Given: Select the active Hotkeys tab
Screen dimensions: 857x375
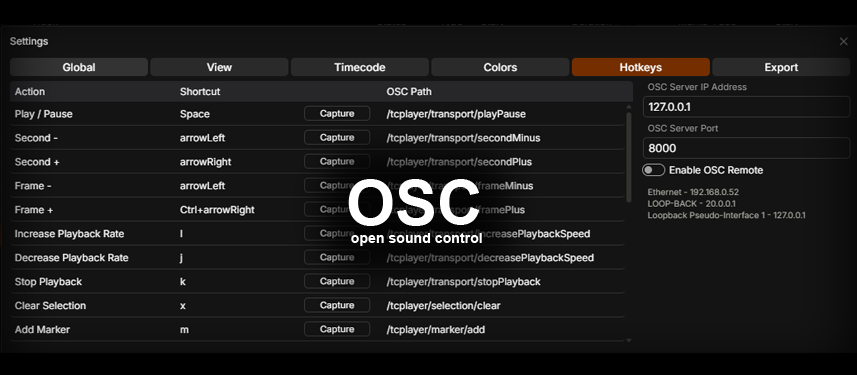Looking at the screenshot, I should tap(641, 67).
